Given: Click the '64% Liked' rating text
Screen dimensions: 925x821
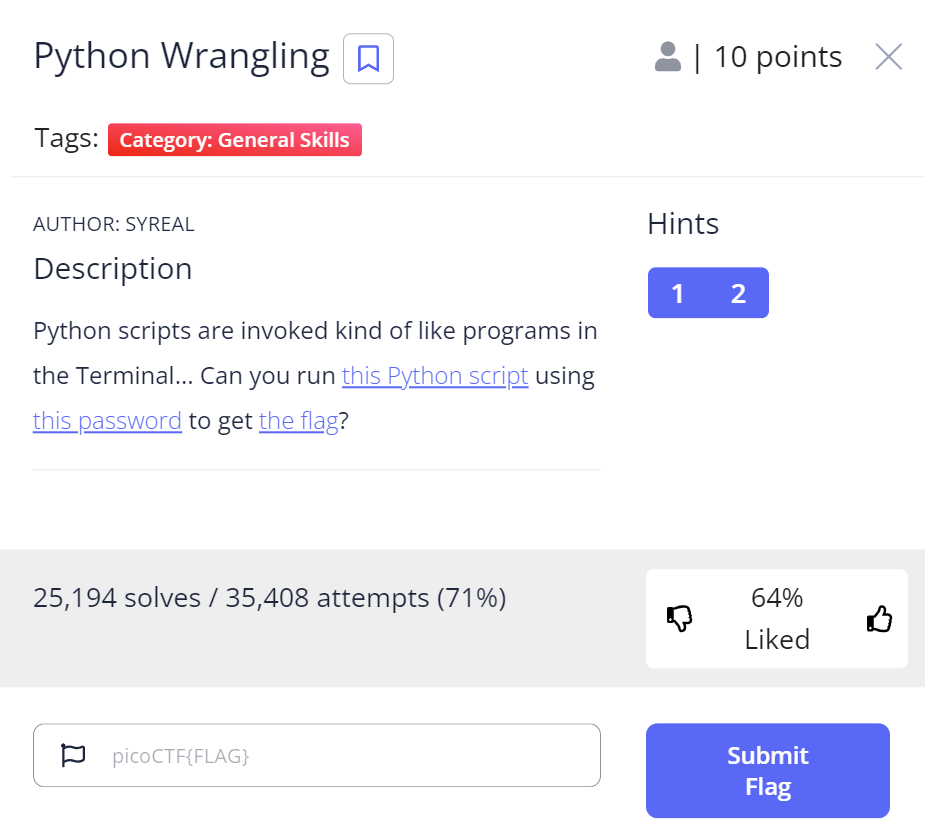Looking at the screenshot, I should coord(777,618).
